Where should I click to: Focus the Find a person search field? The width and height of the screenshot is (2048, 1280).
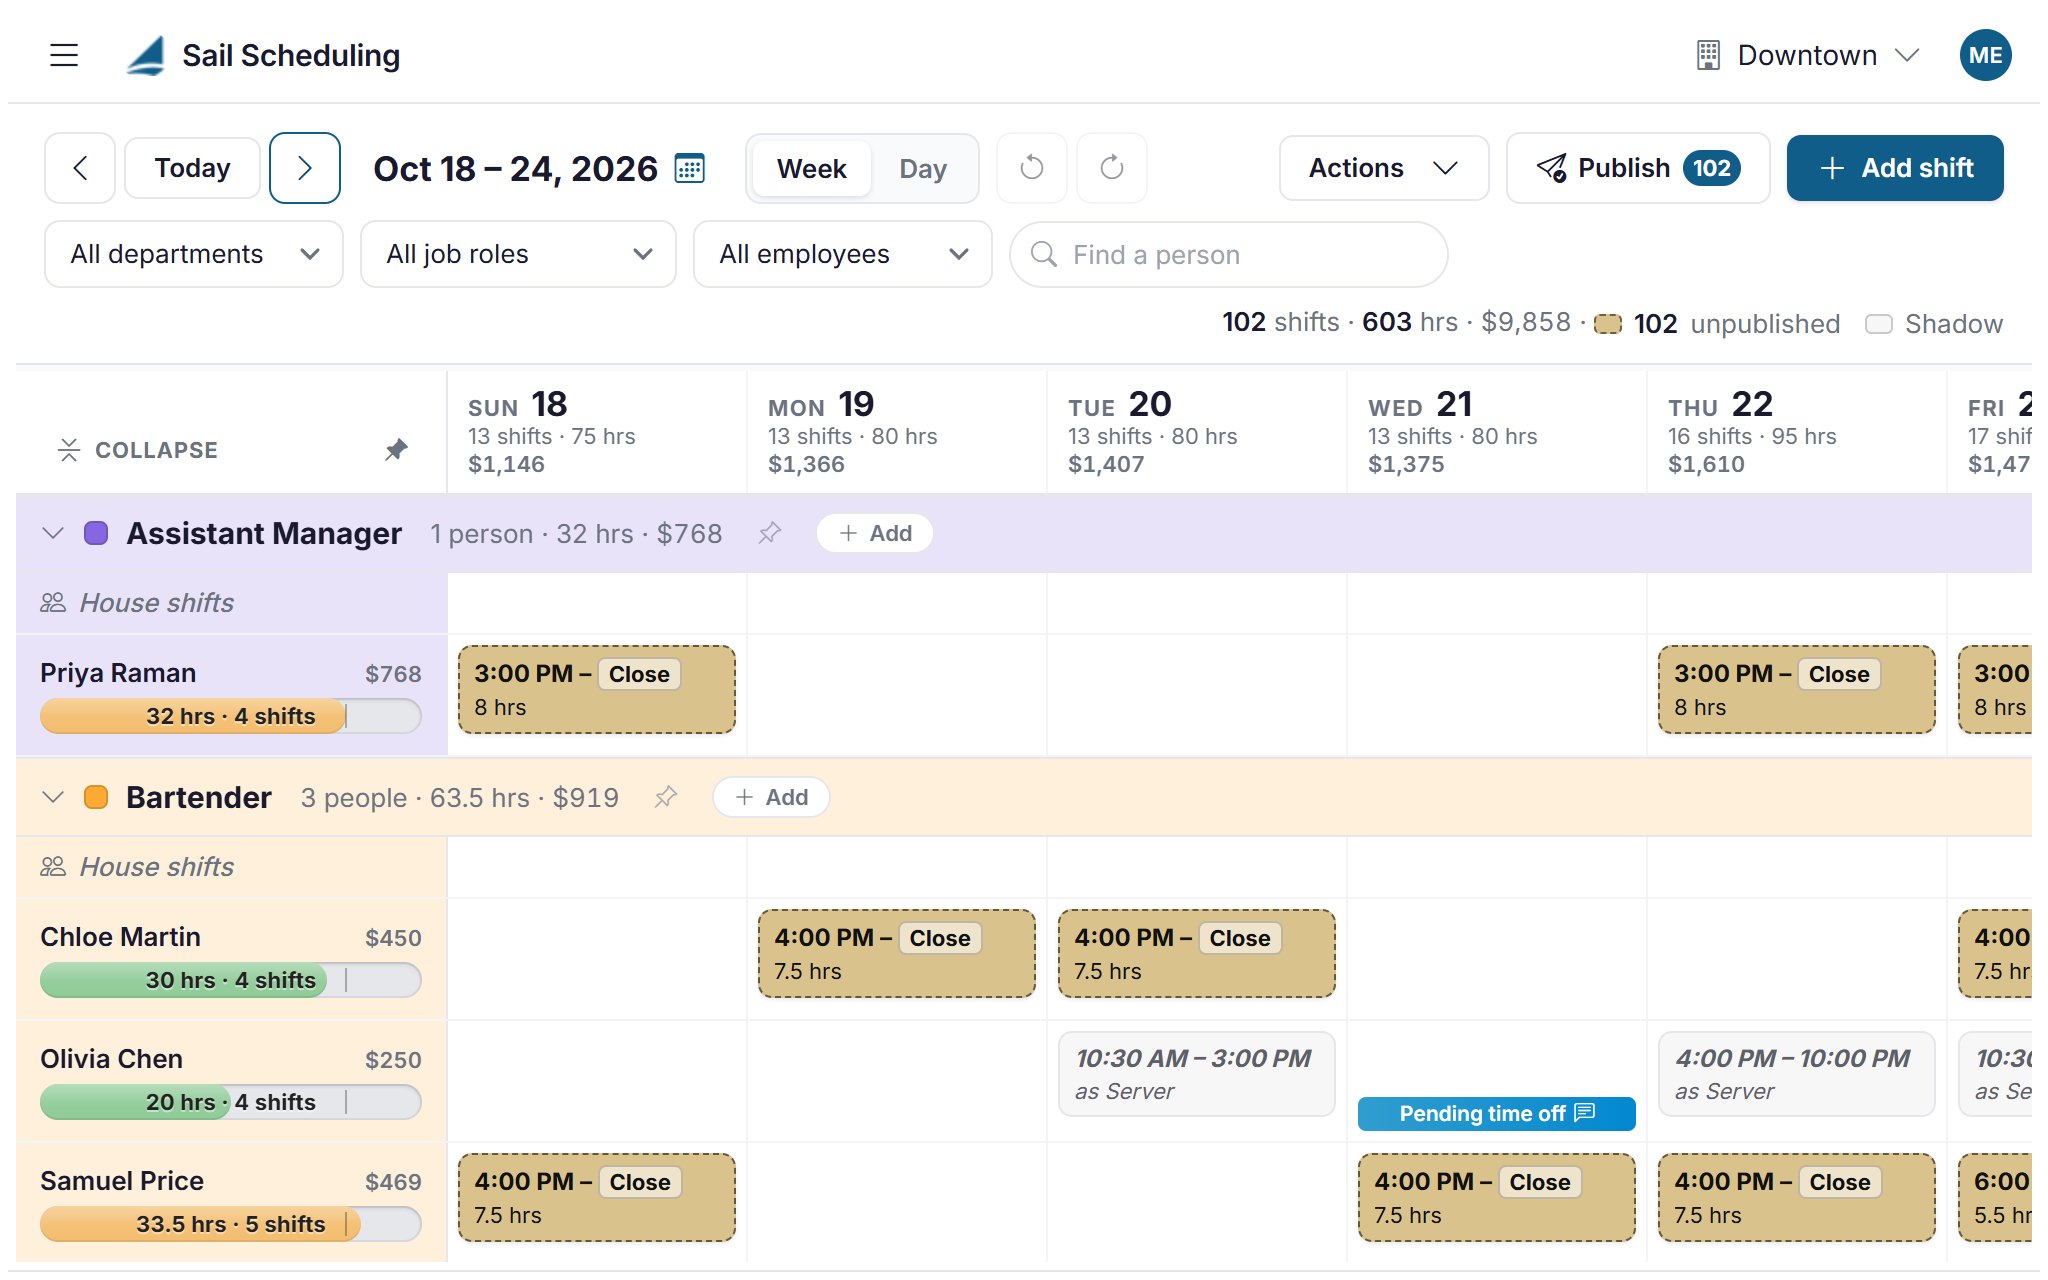(1229, 254)
